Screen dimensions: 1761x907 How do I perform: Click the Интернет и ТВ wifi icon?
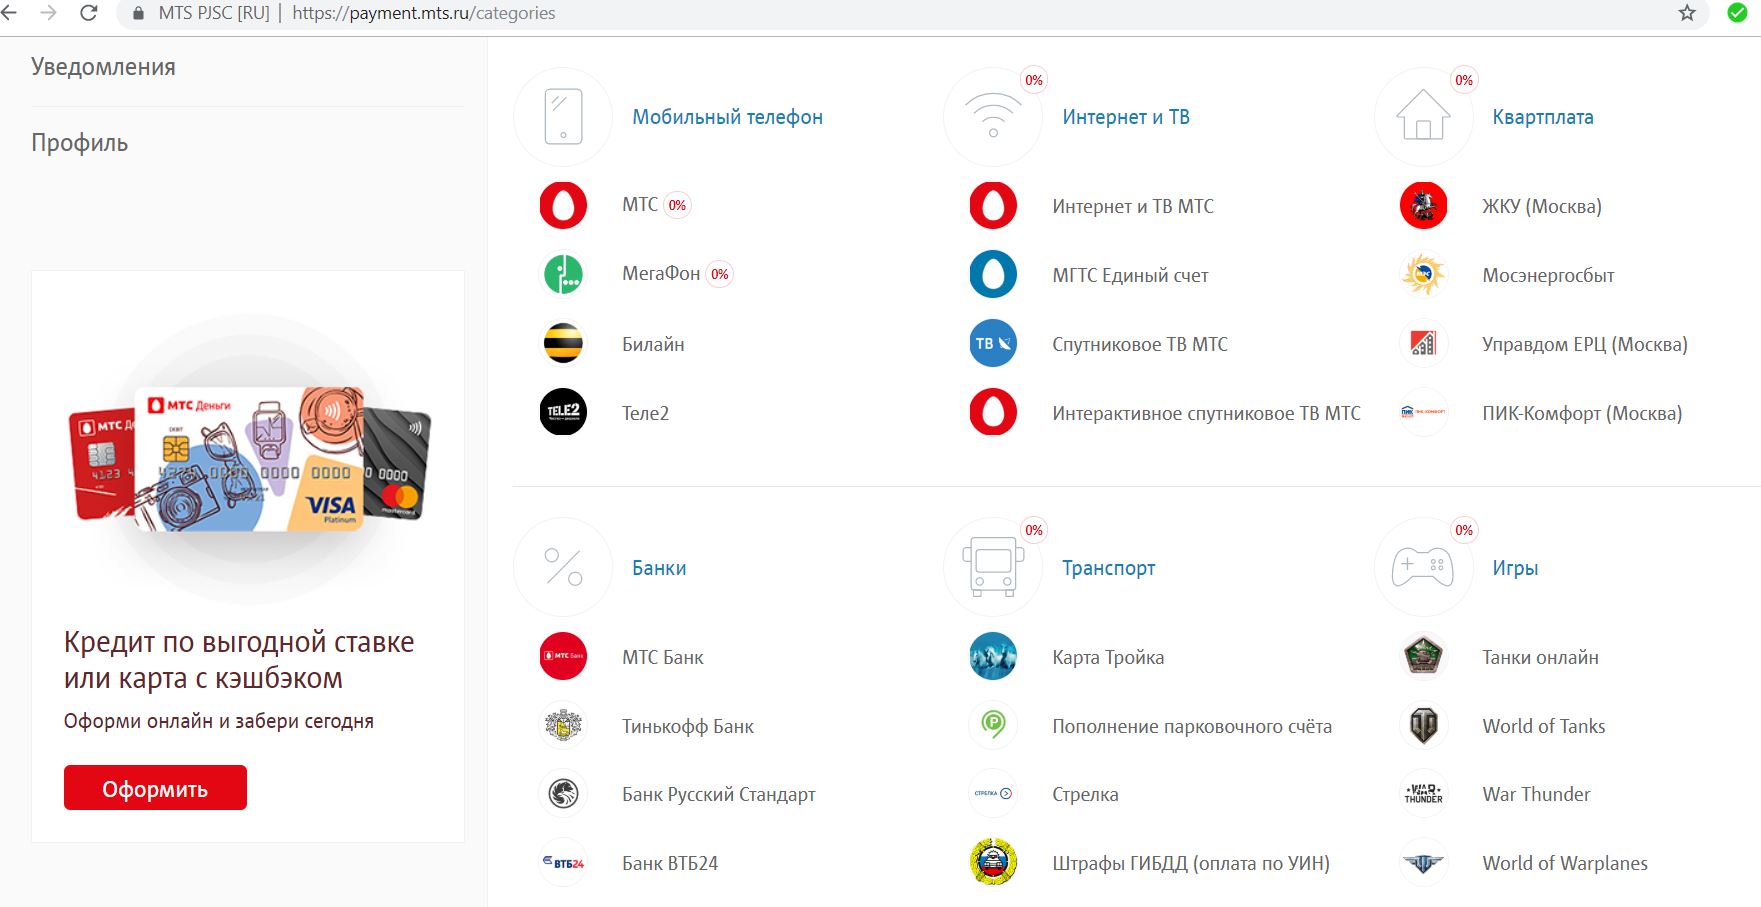(993, 117)
